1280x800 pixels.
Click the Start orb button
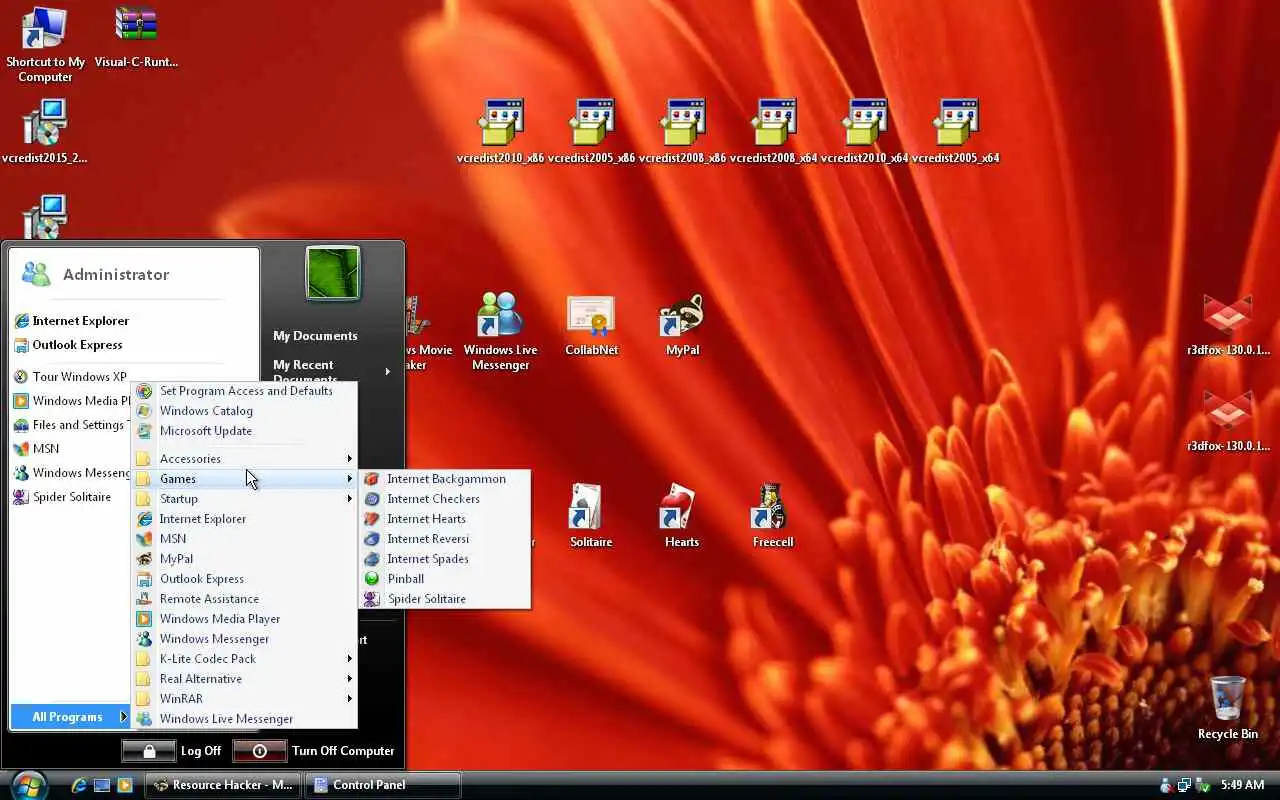click(x=29, y=785)
